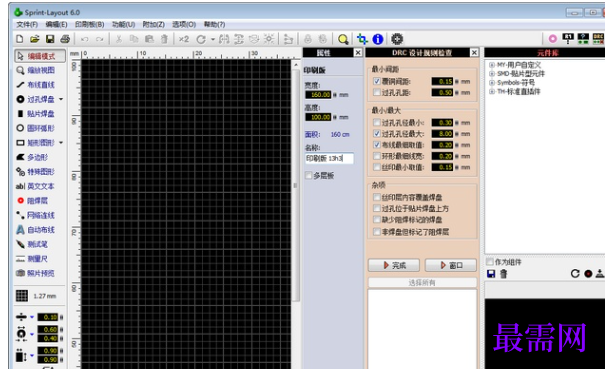
Task: Open the pad size dropdown by 0.60
Action: coord(32,334)
